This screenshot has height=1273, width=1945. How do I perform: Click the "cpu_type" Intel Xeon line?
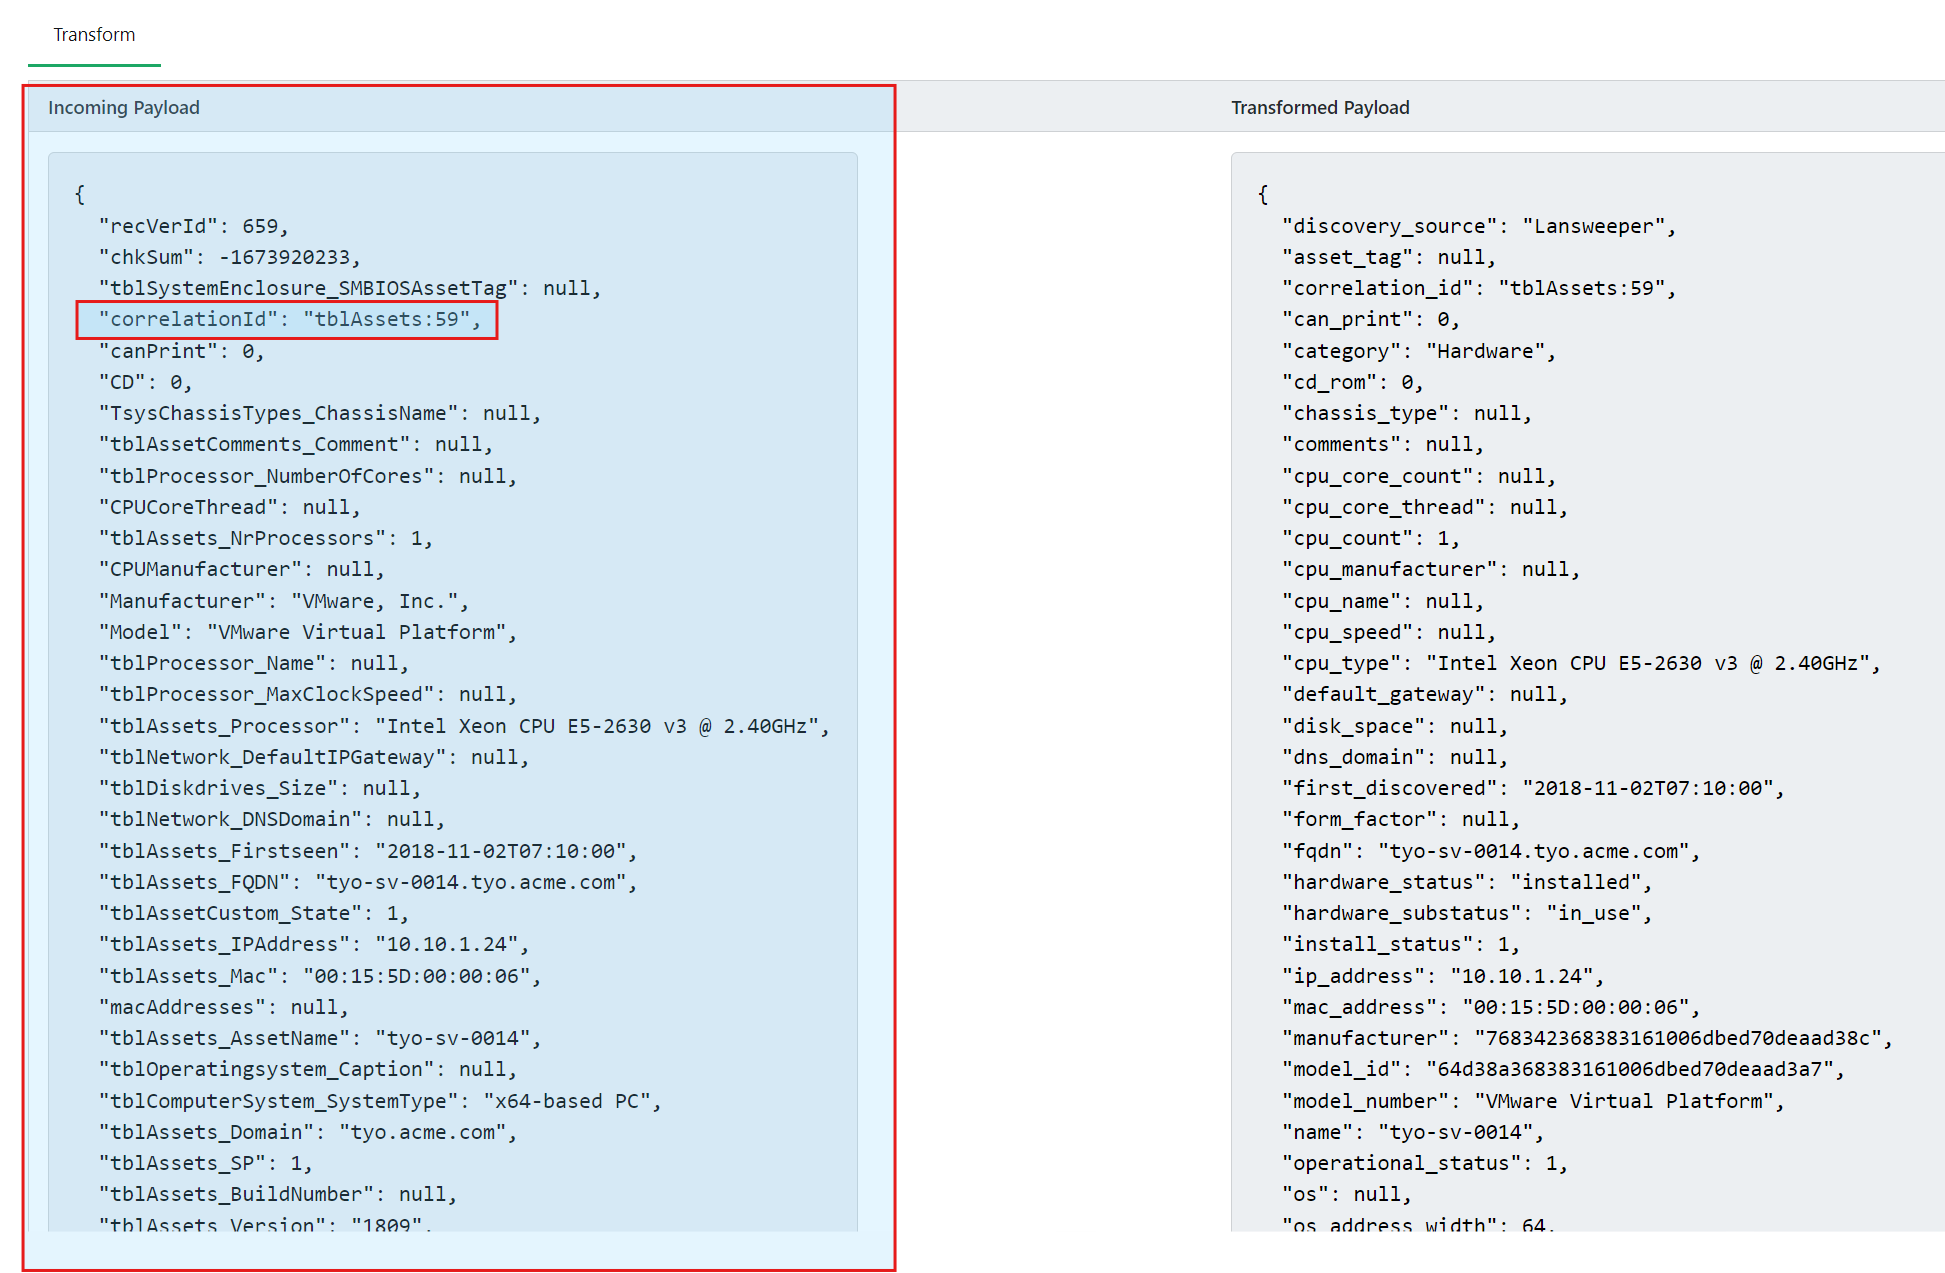(1581, 663)
